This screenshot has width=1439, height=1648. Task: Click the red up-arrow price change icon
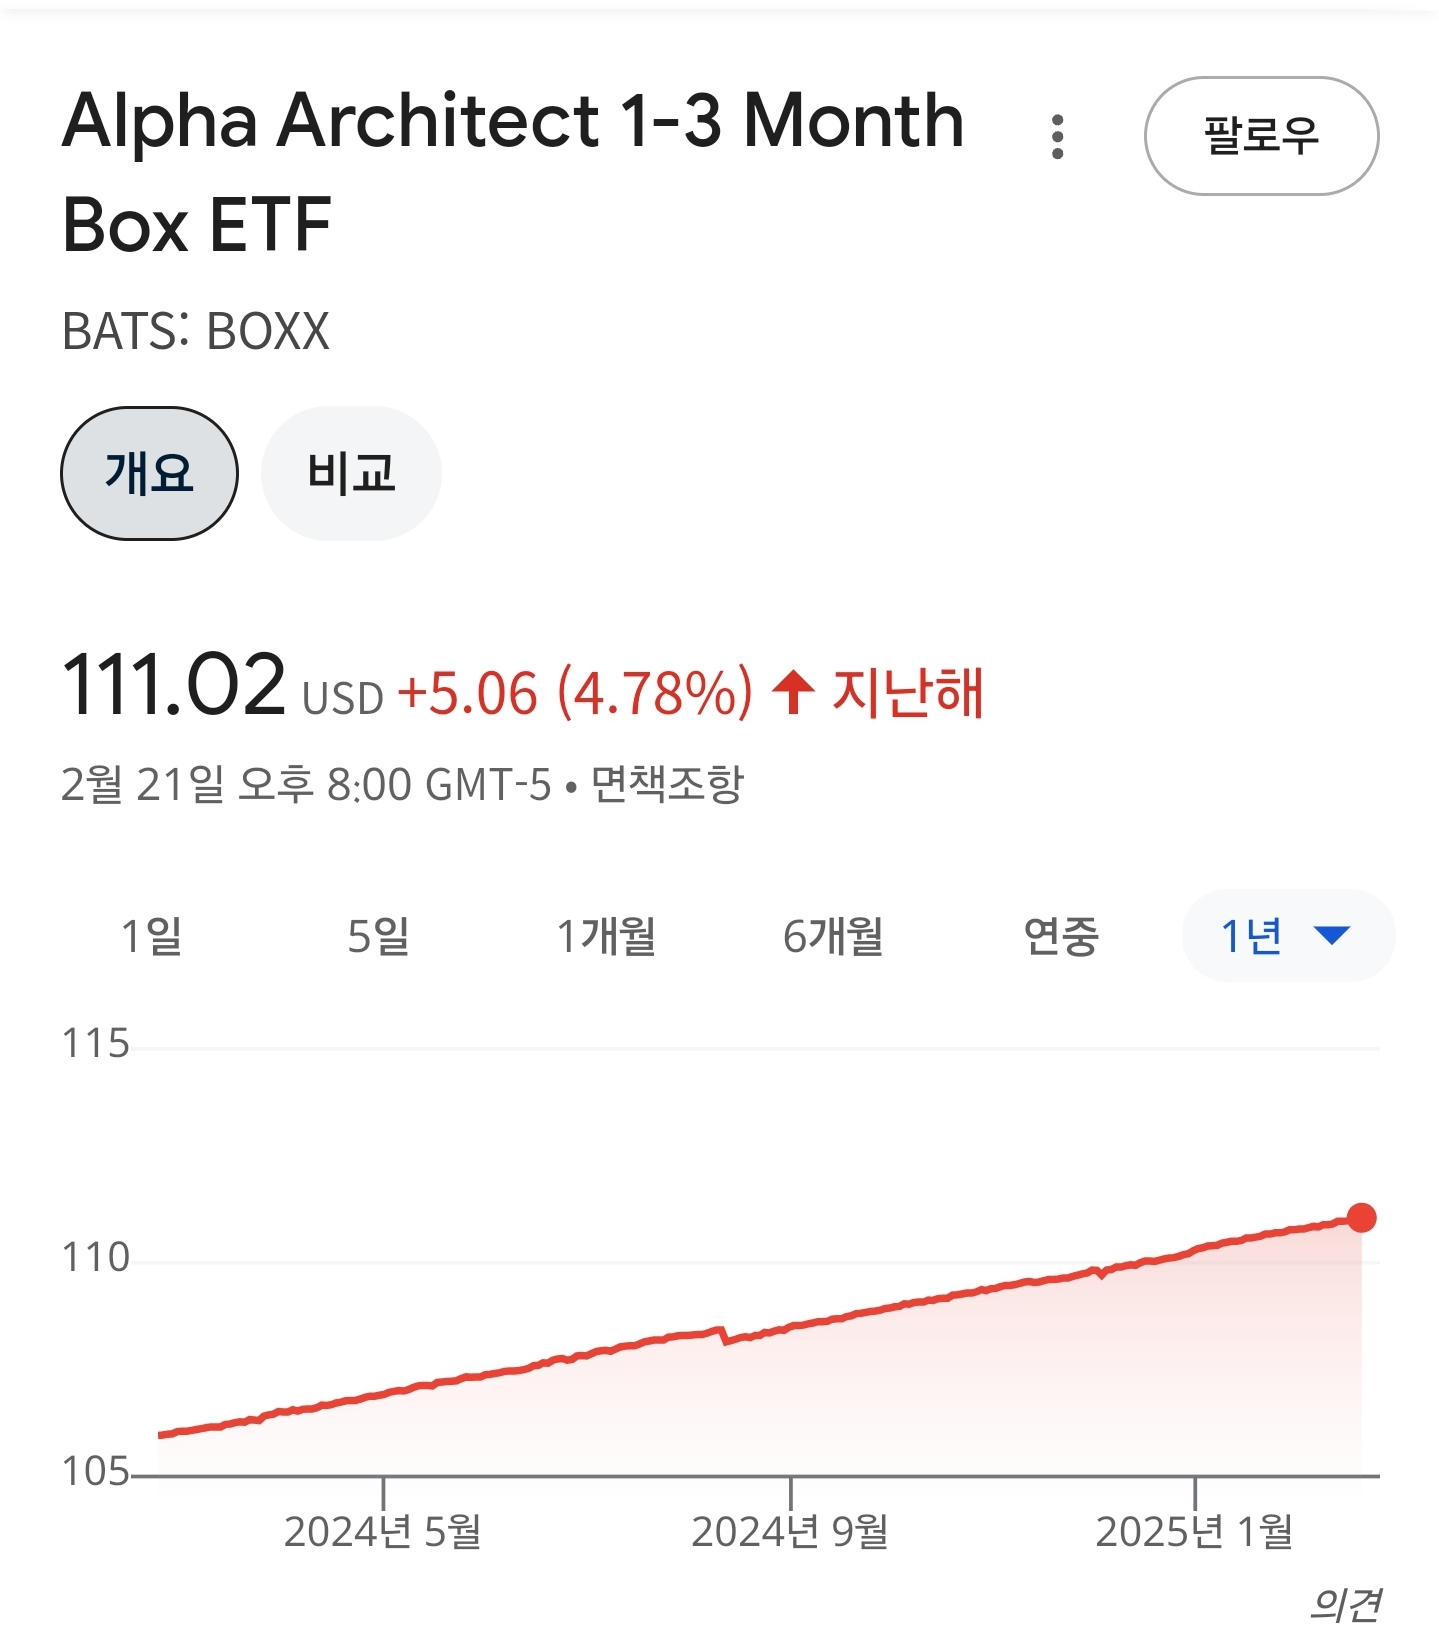point(794,692)
